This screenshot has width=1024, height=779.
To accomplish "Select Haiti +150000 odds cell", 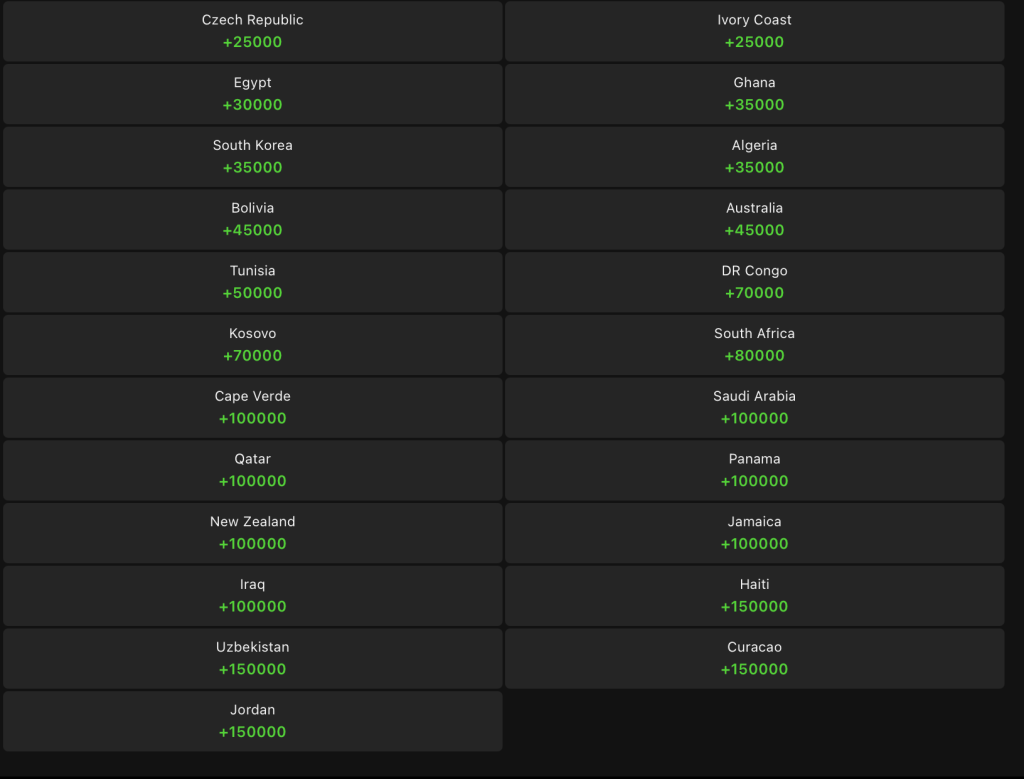I will click(754, 596).
